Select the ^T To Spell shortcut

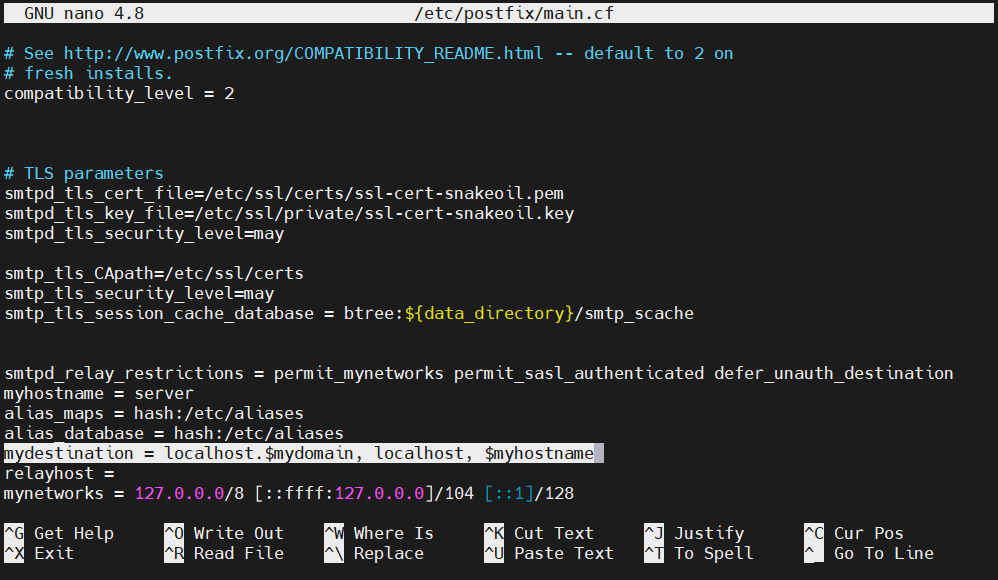click(699, 553)
